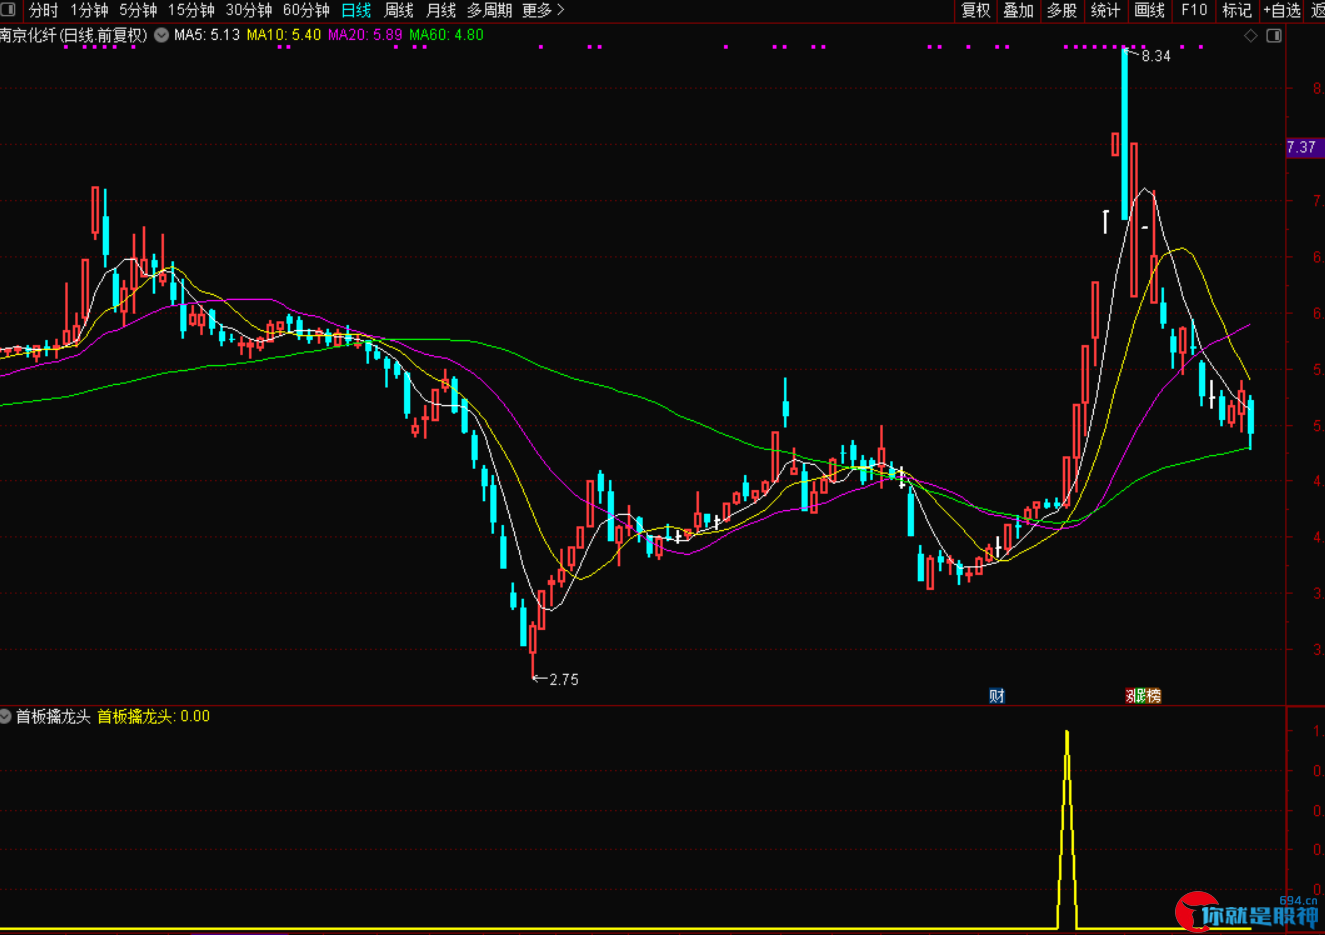The image size is (1325, 935).
Task: Open the 复权 adjustment options
Action: [x=976, y=10]
